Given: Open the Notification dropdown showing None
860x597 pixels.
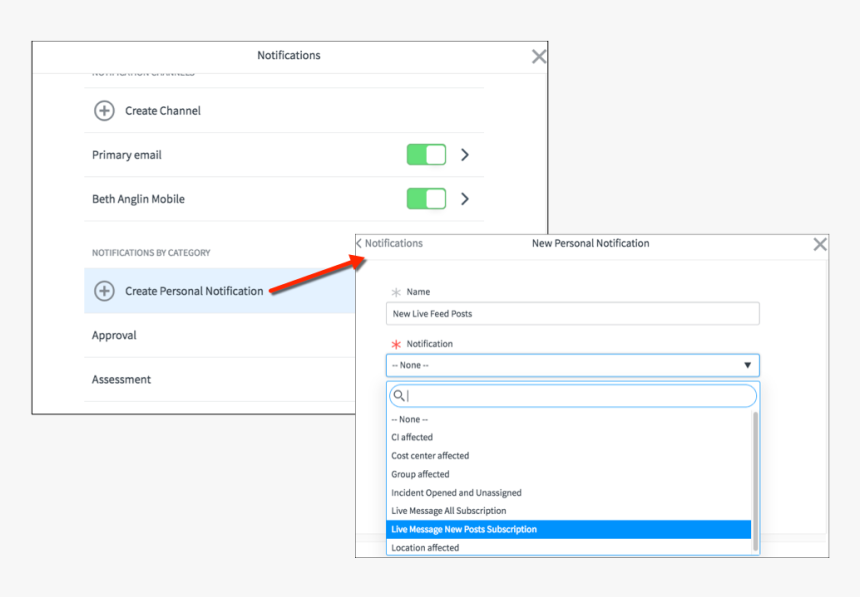Looking at the screenshot, I should coord(572,365).
